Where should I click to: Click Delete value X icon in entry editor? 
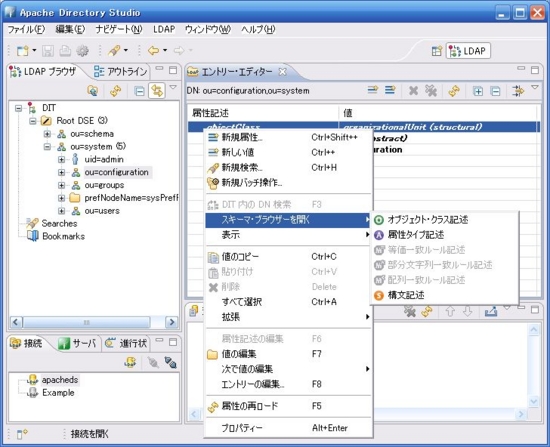[414, 91]
